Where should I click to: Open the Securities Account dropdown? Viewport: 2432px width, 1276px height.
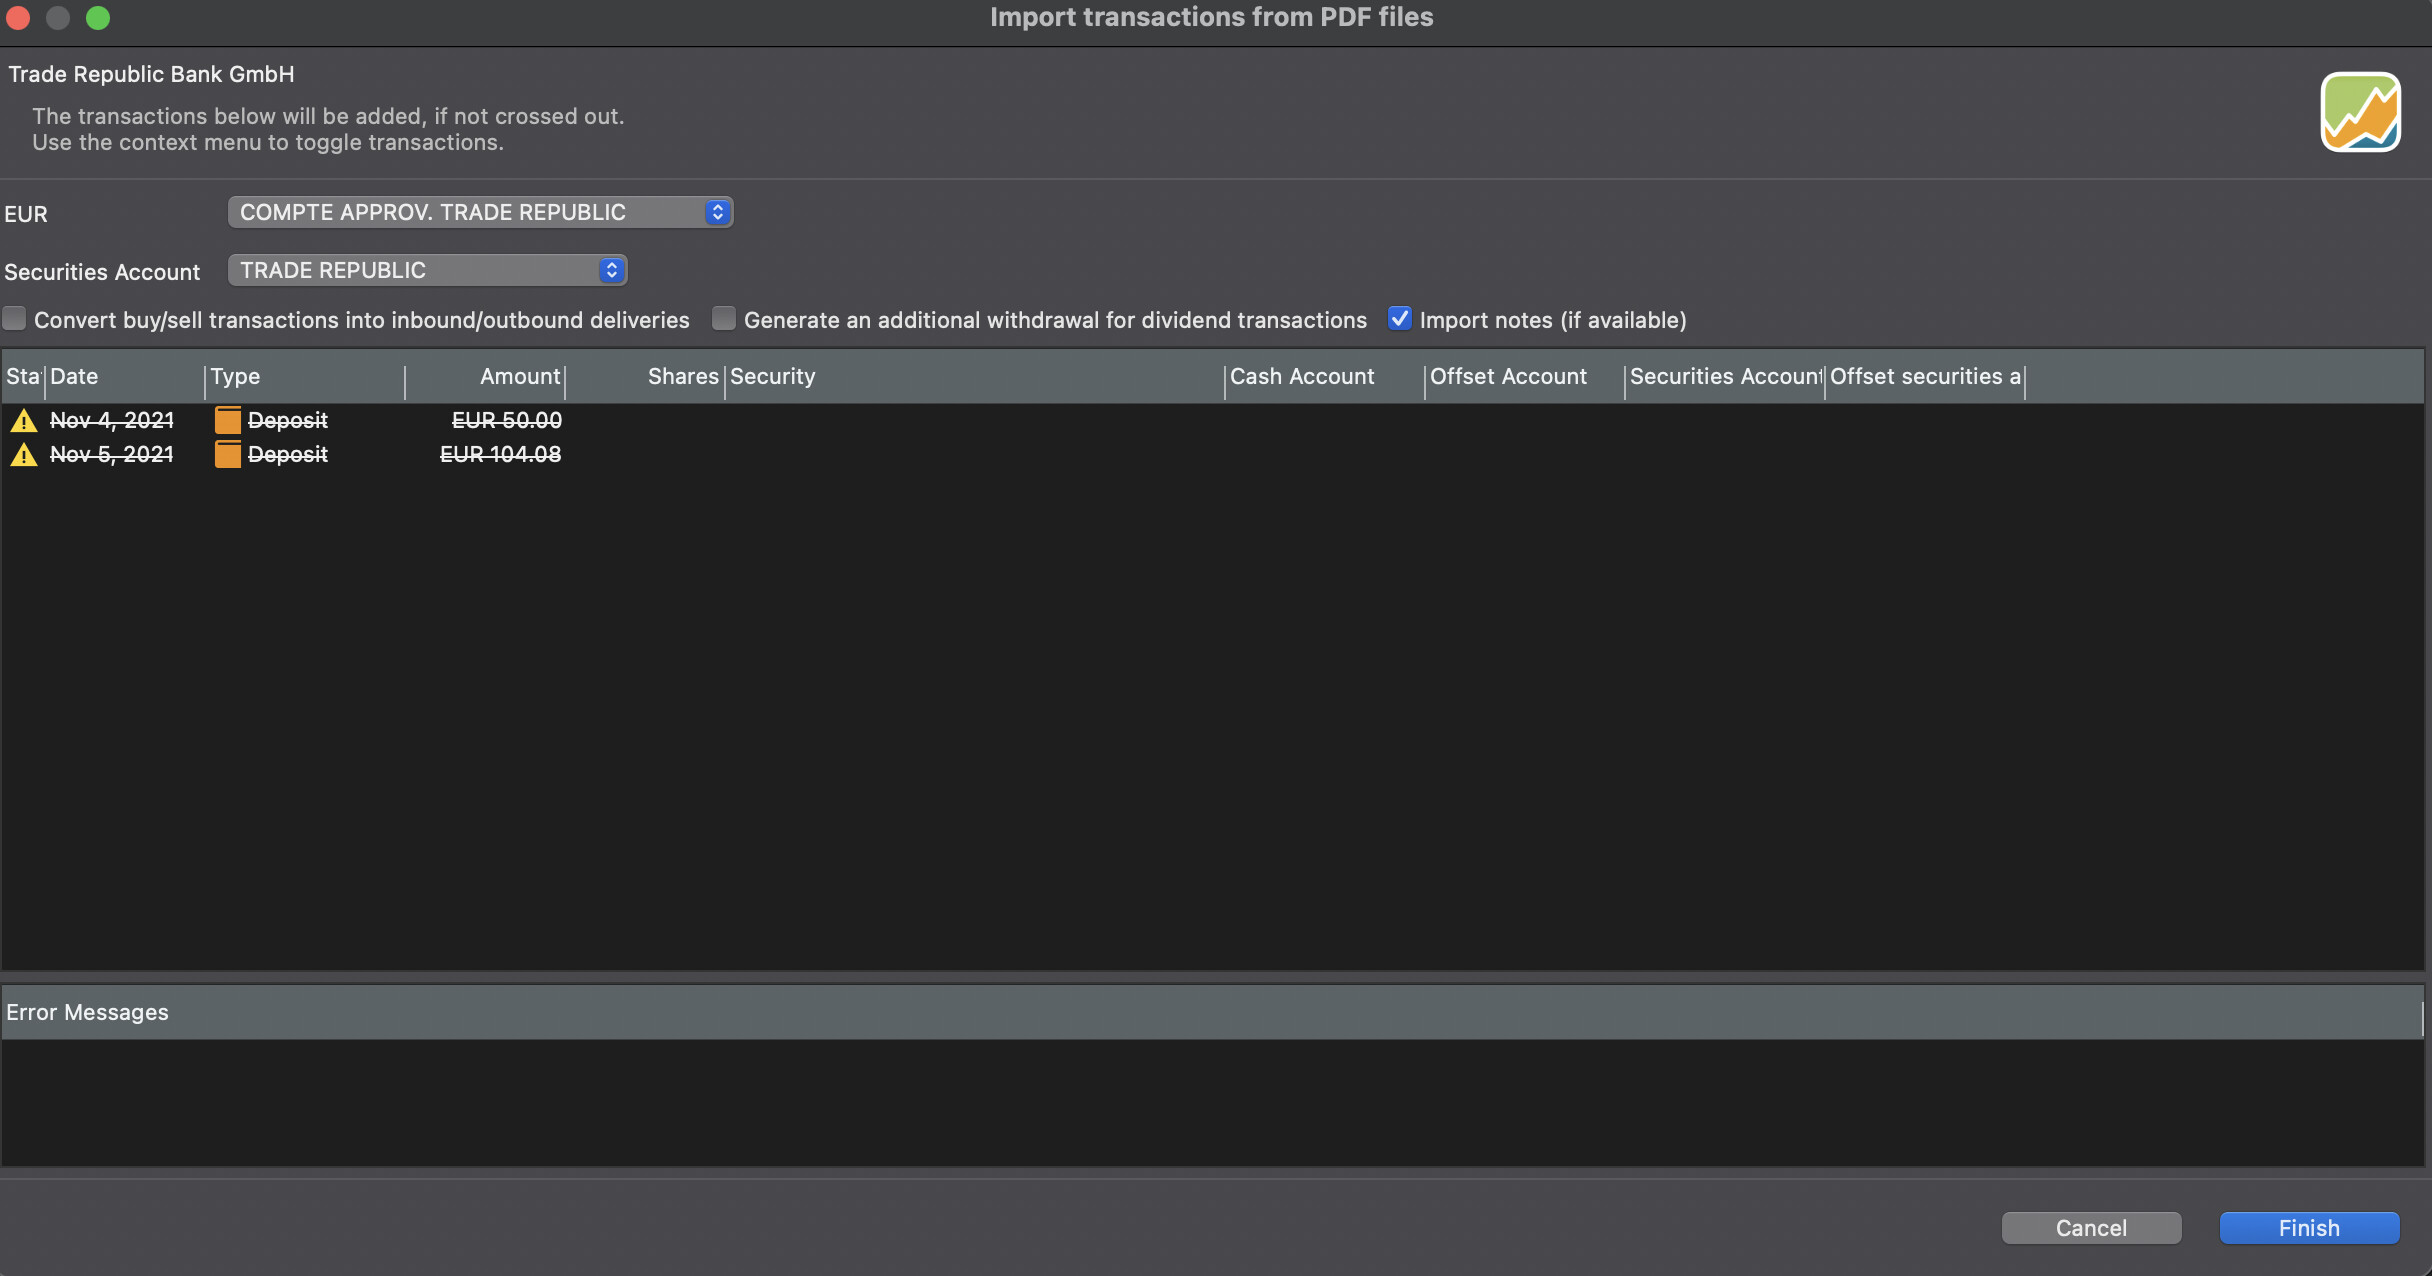pos(428,270)
